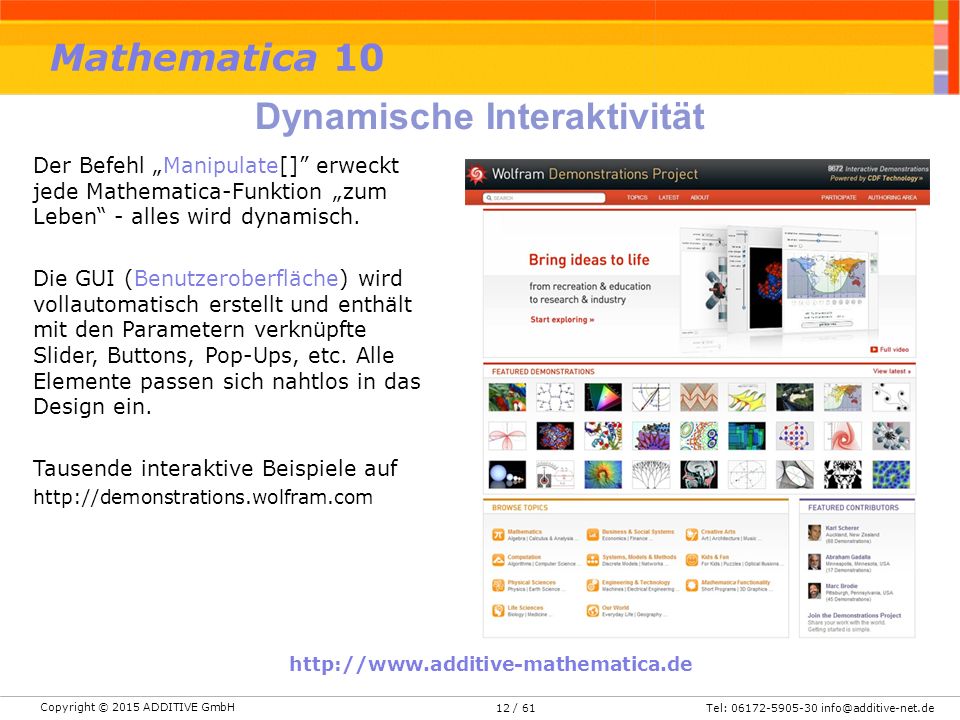This screenshot has height=720, width=960.
Task: Click the world map demo in the hero banner
Action: pos(828,279)
